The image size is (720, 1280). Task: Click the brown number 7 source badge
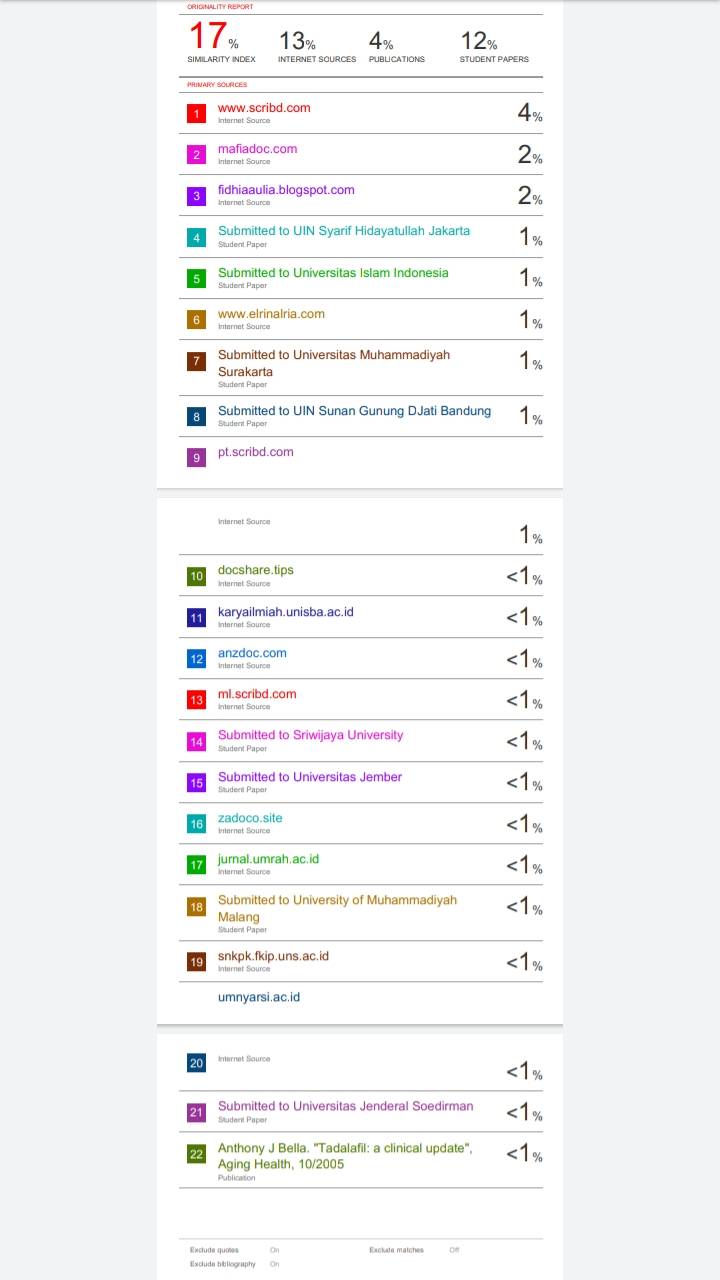[197, 361]
